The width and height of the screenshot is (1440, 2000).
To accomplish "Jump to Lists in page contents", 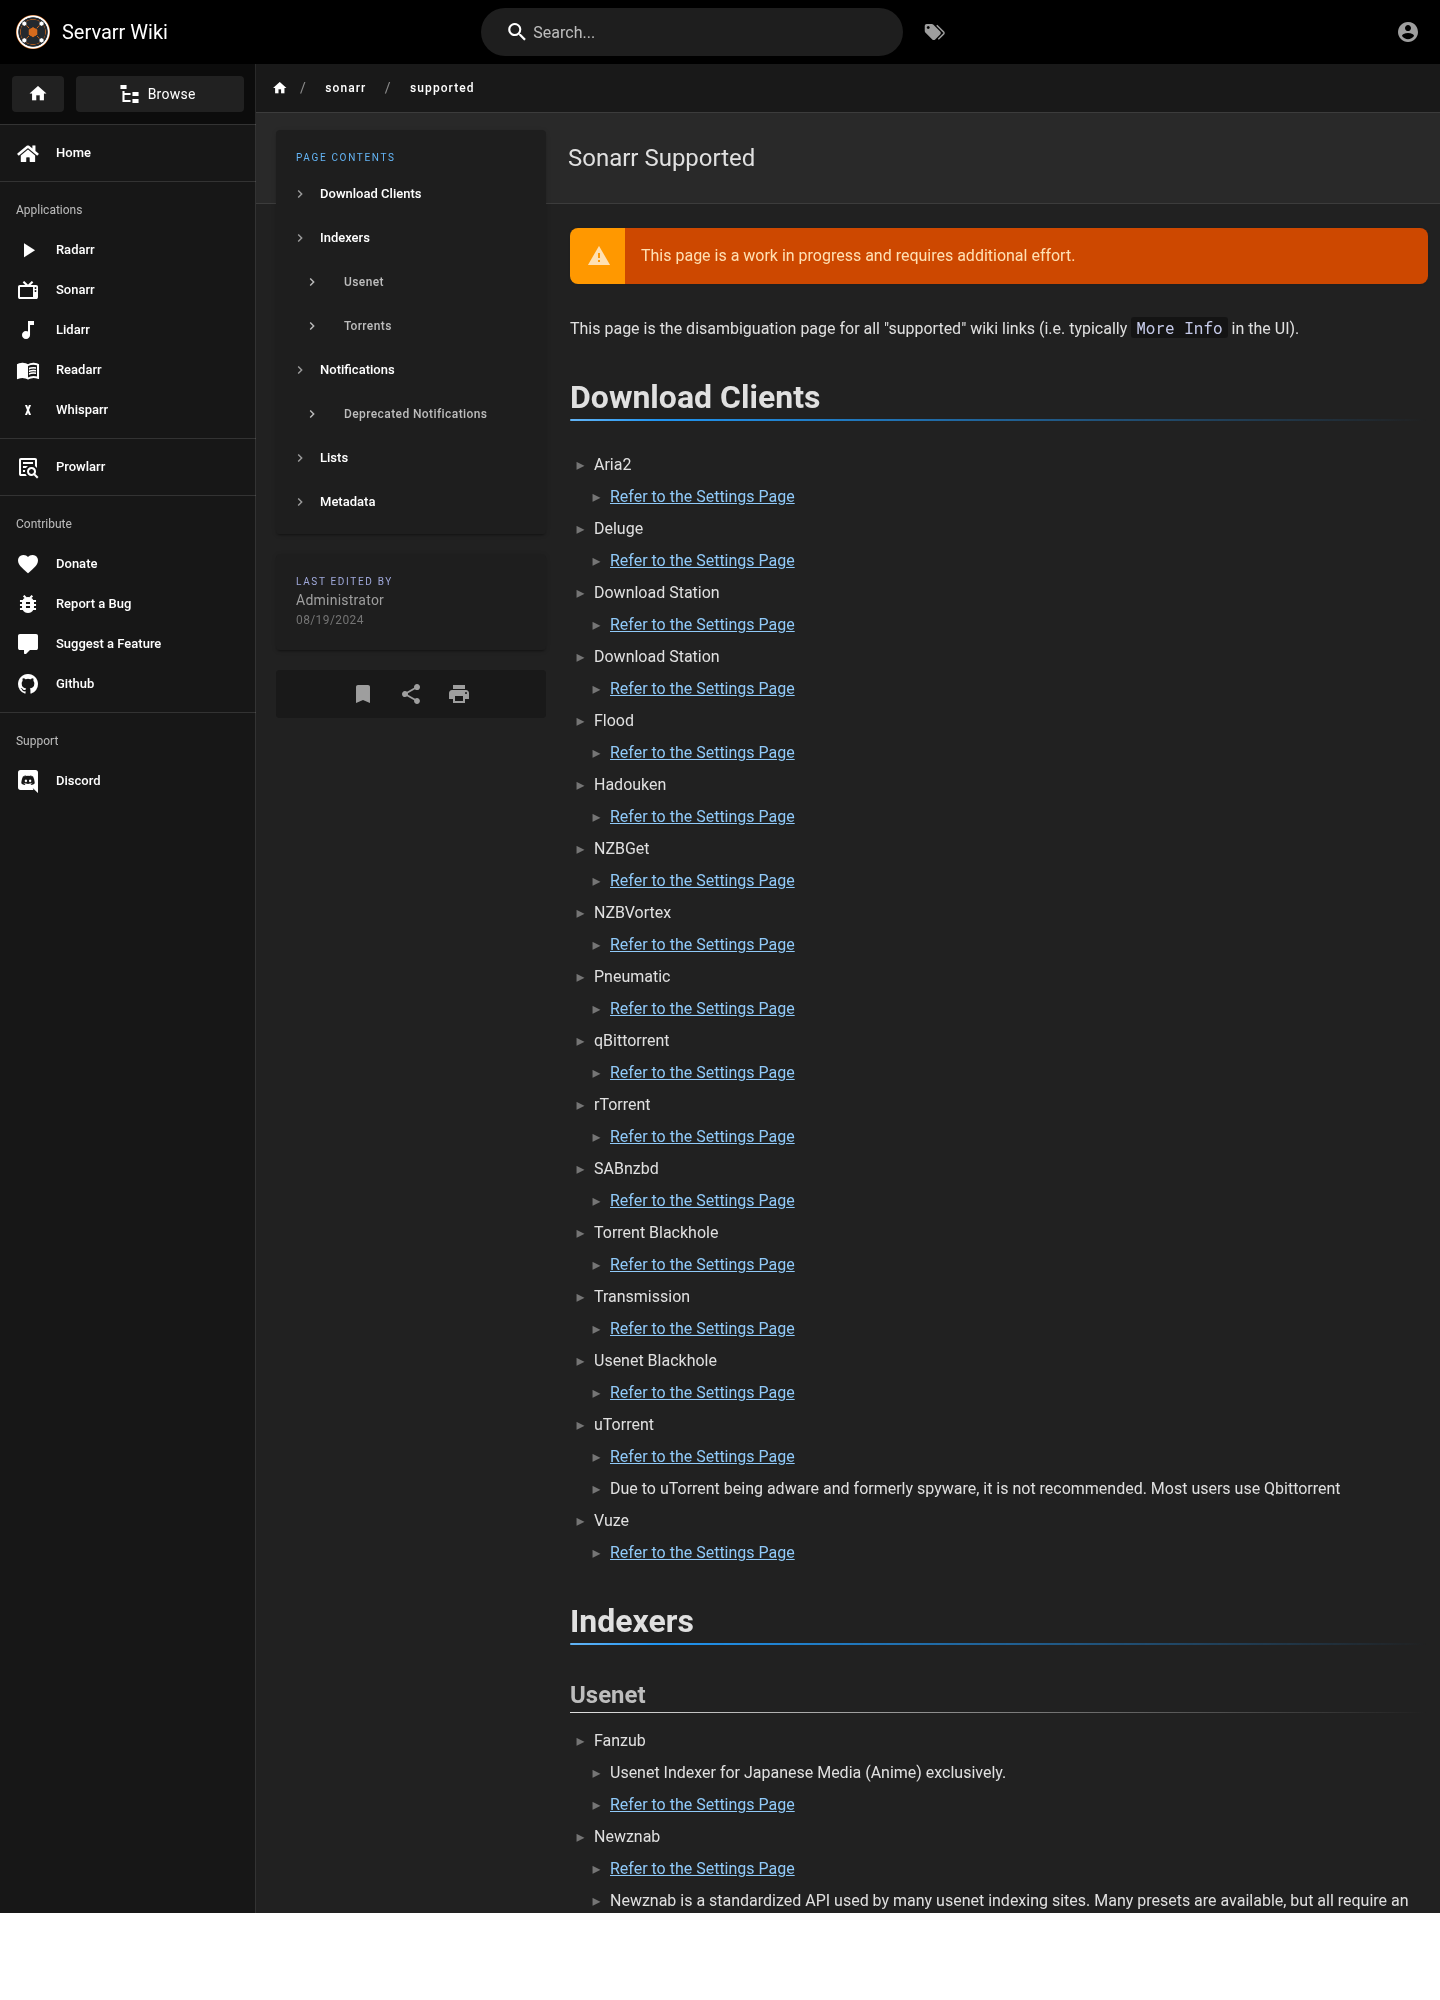I will [334, 458].
